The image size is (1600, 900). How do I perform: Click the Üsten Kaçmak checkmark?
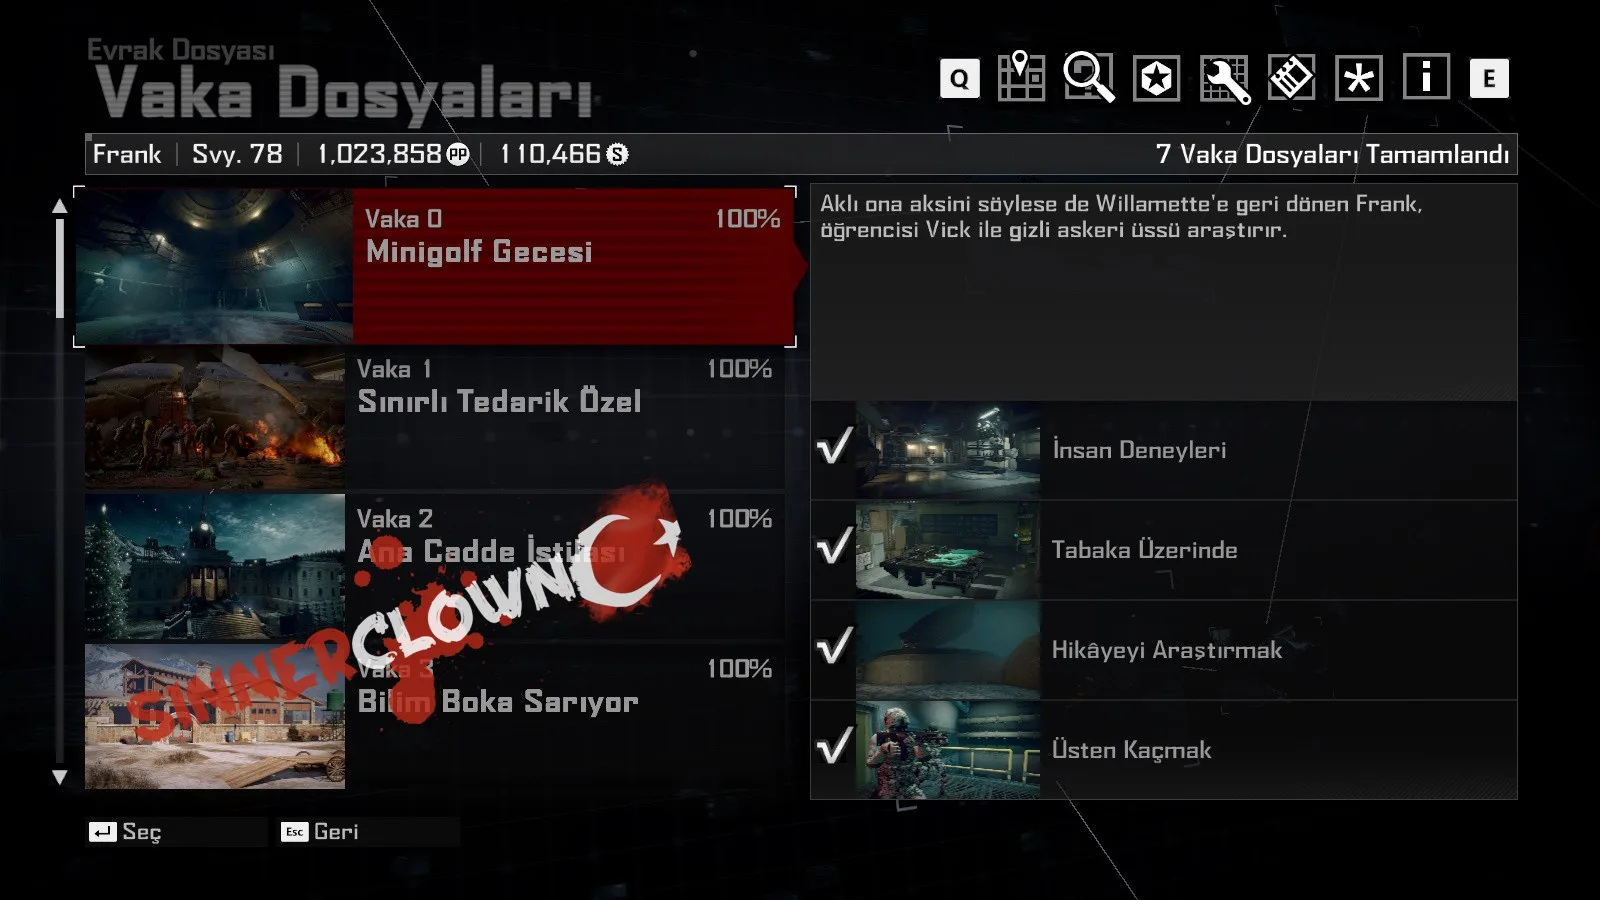(834, 746)
